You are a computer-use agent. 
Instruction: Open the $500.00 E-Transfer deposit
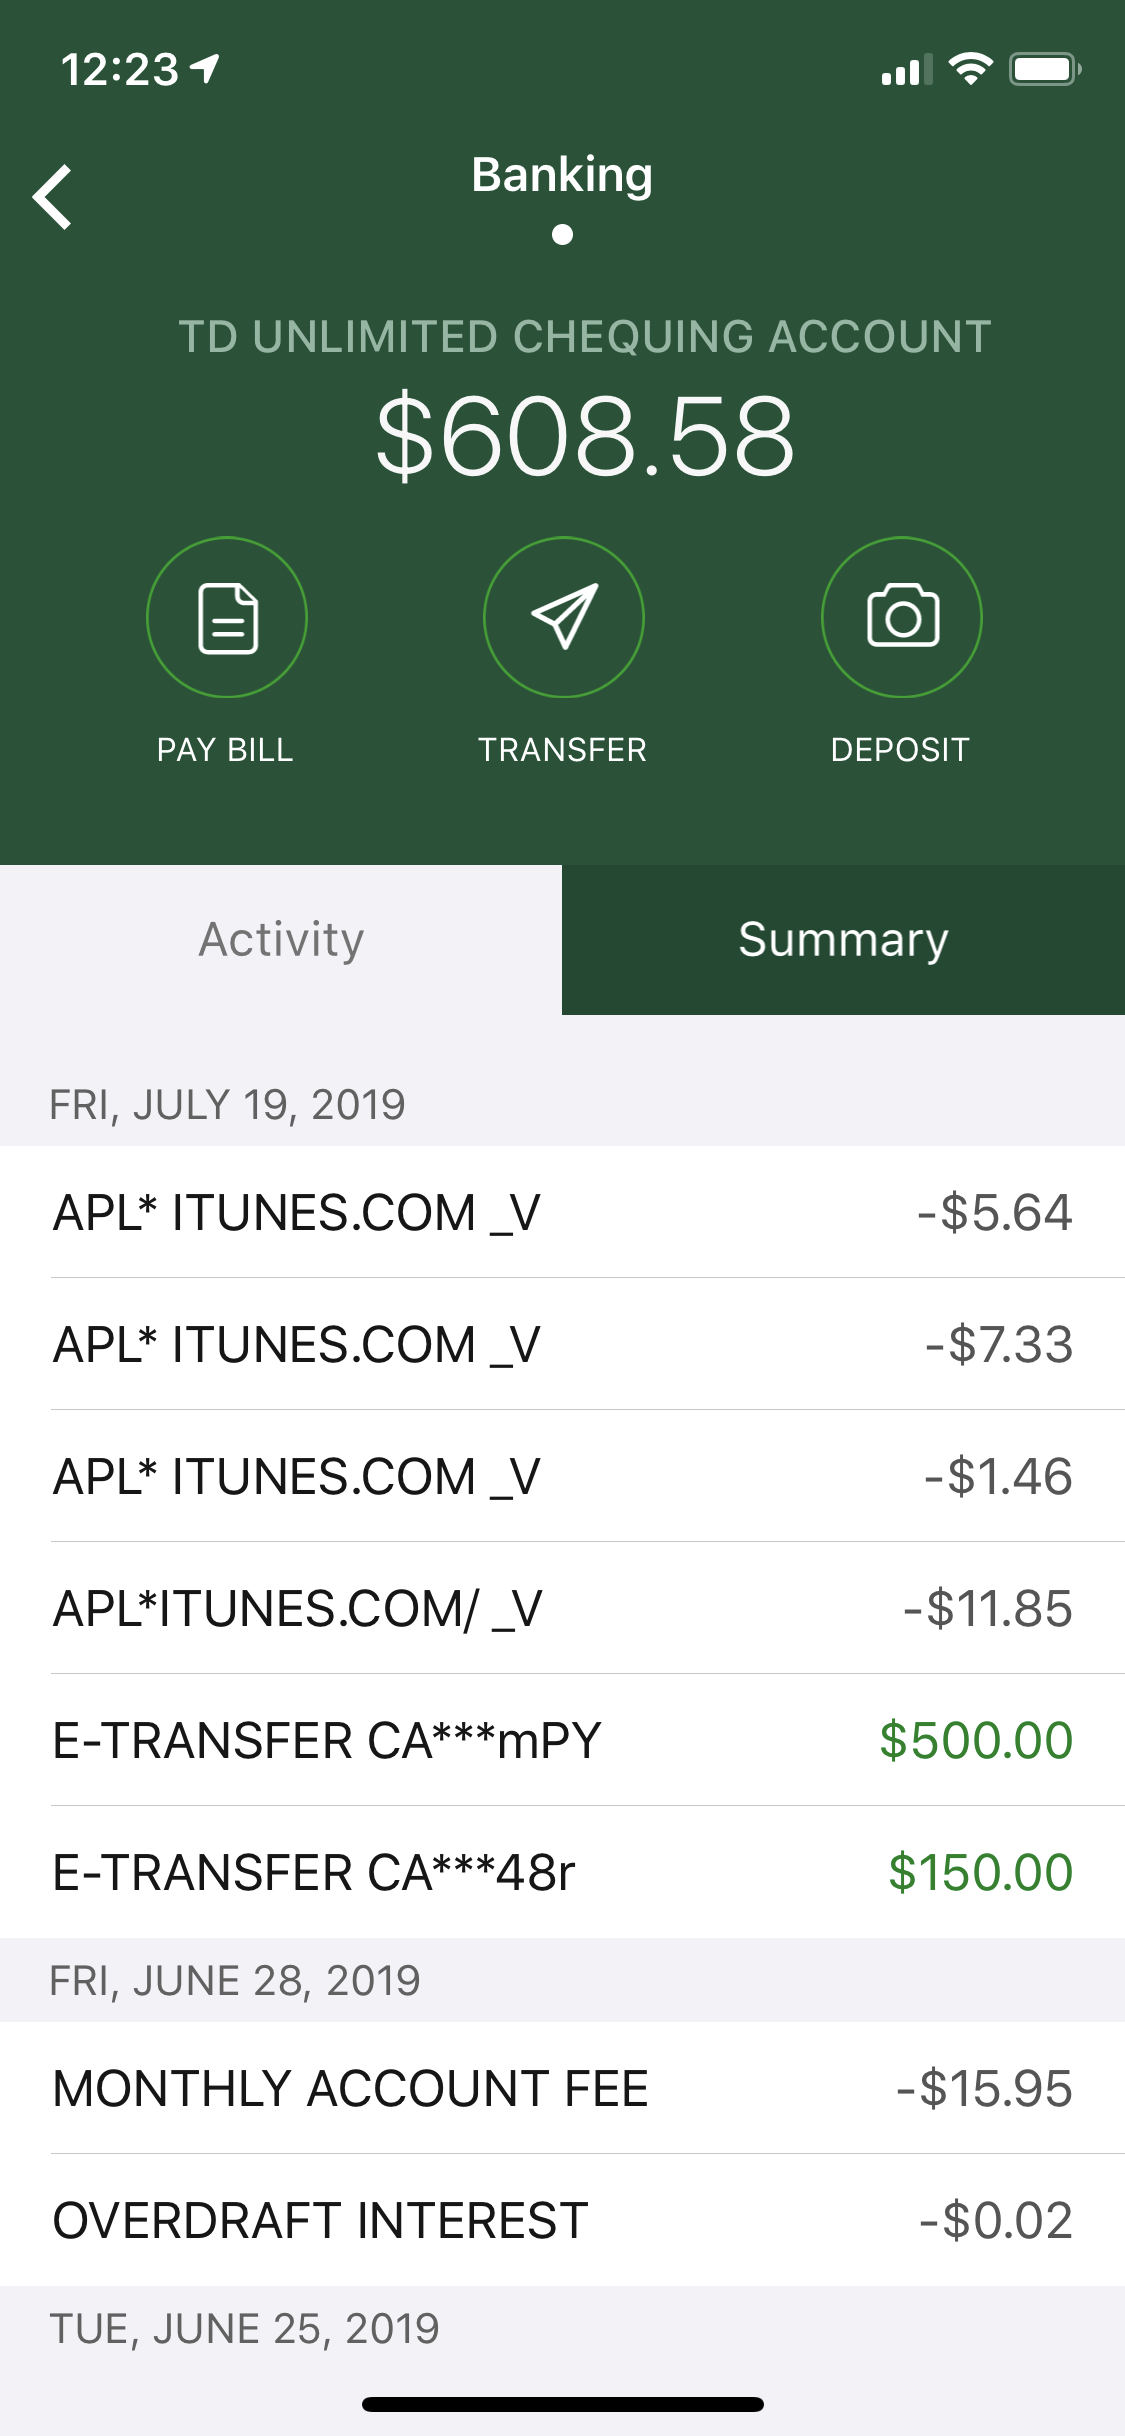562,1740
